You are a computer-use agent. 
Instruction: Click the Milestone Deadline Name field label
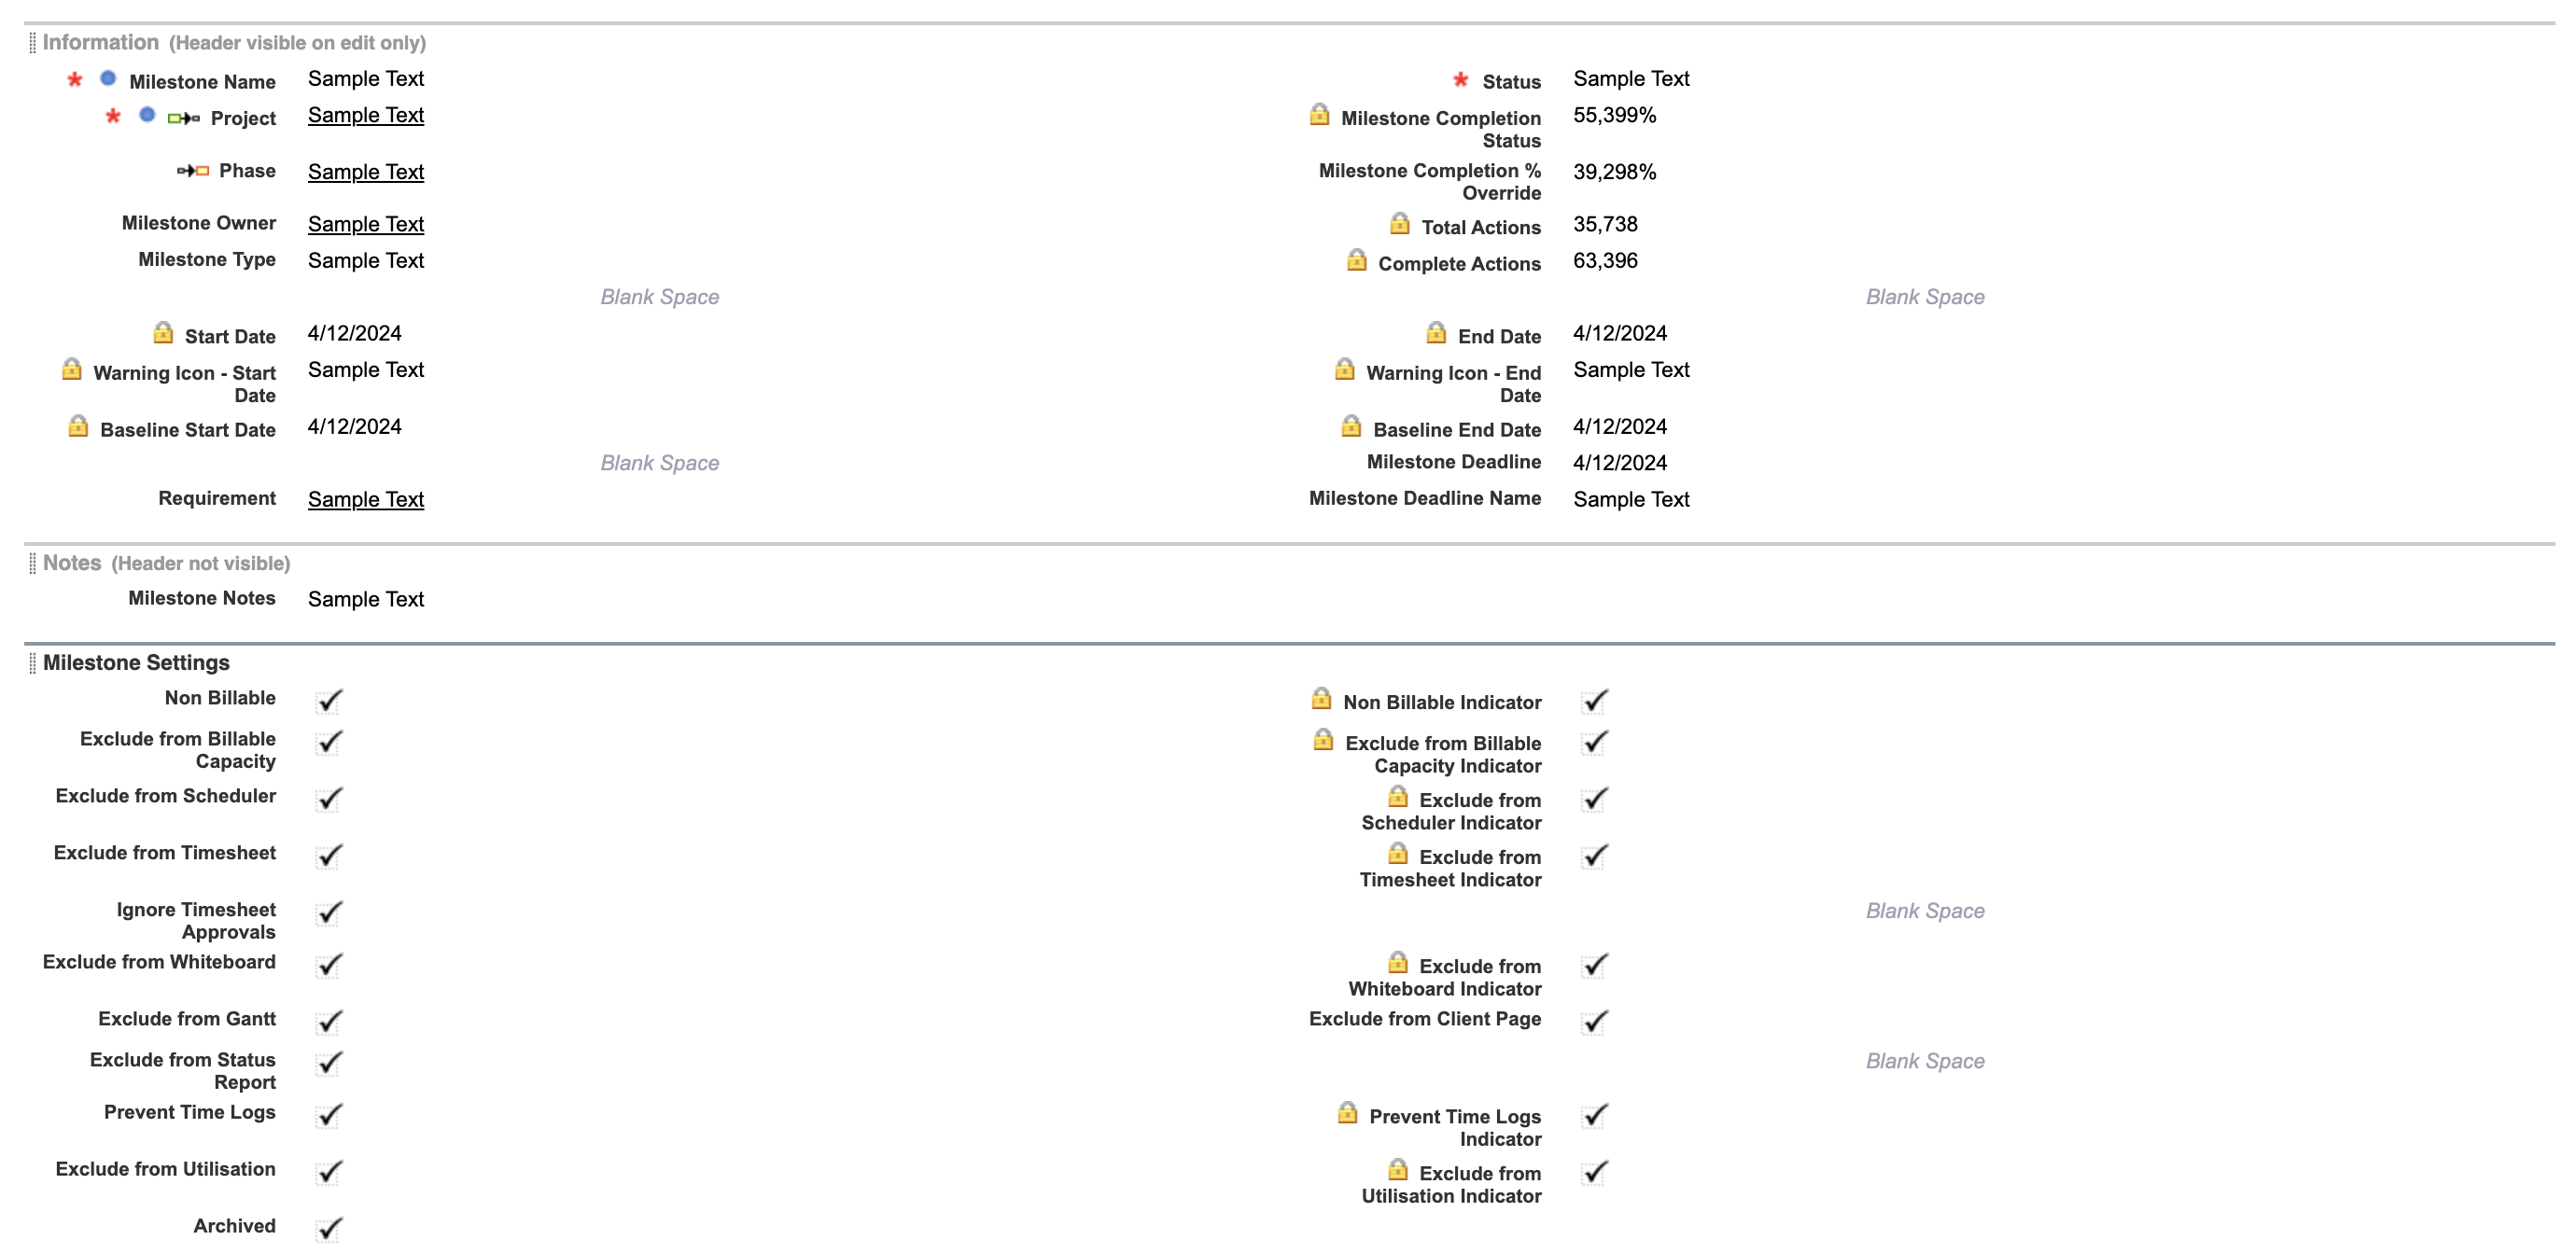coord(1425,498)
